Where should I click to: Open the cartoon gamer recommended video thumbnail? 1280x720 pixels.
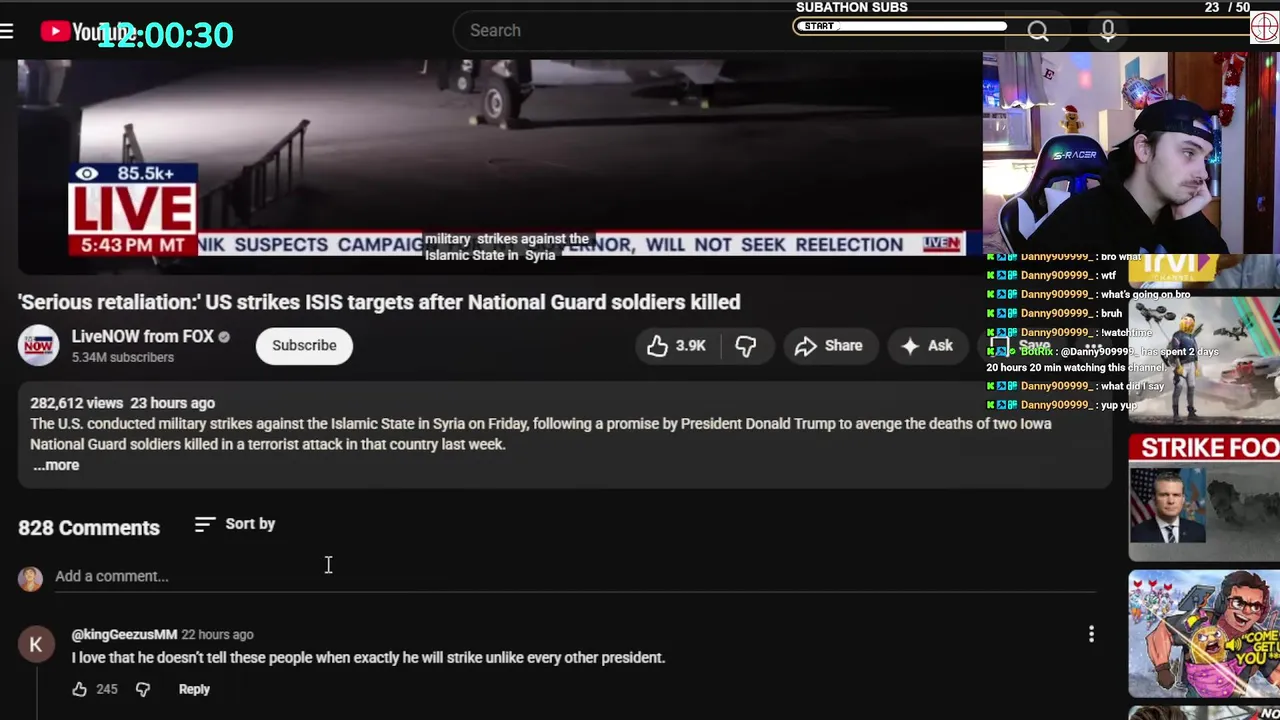1204,633
